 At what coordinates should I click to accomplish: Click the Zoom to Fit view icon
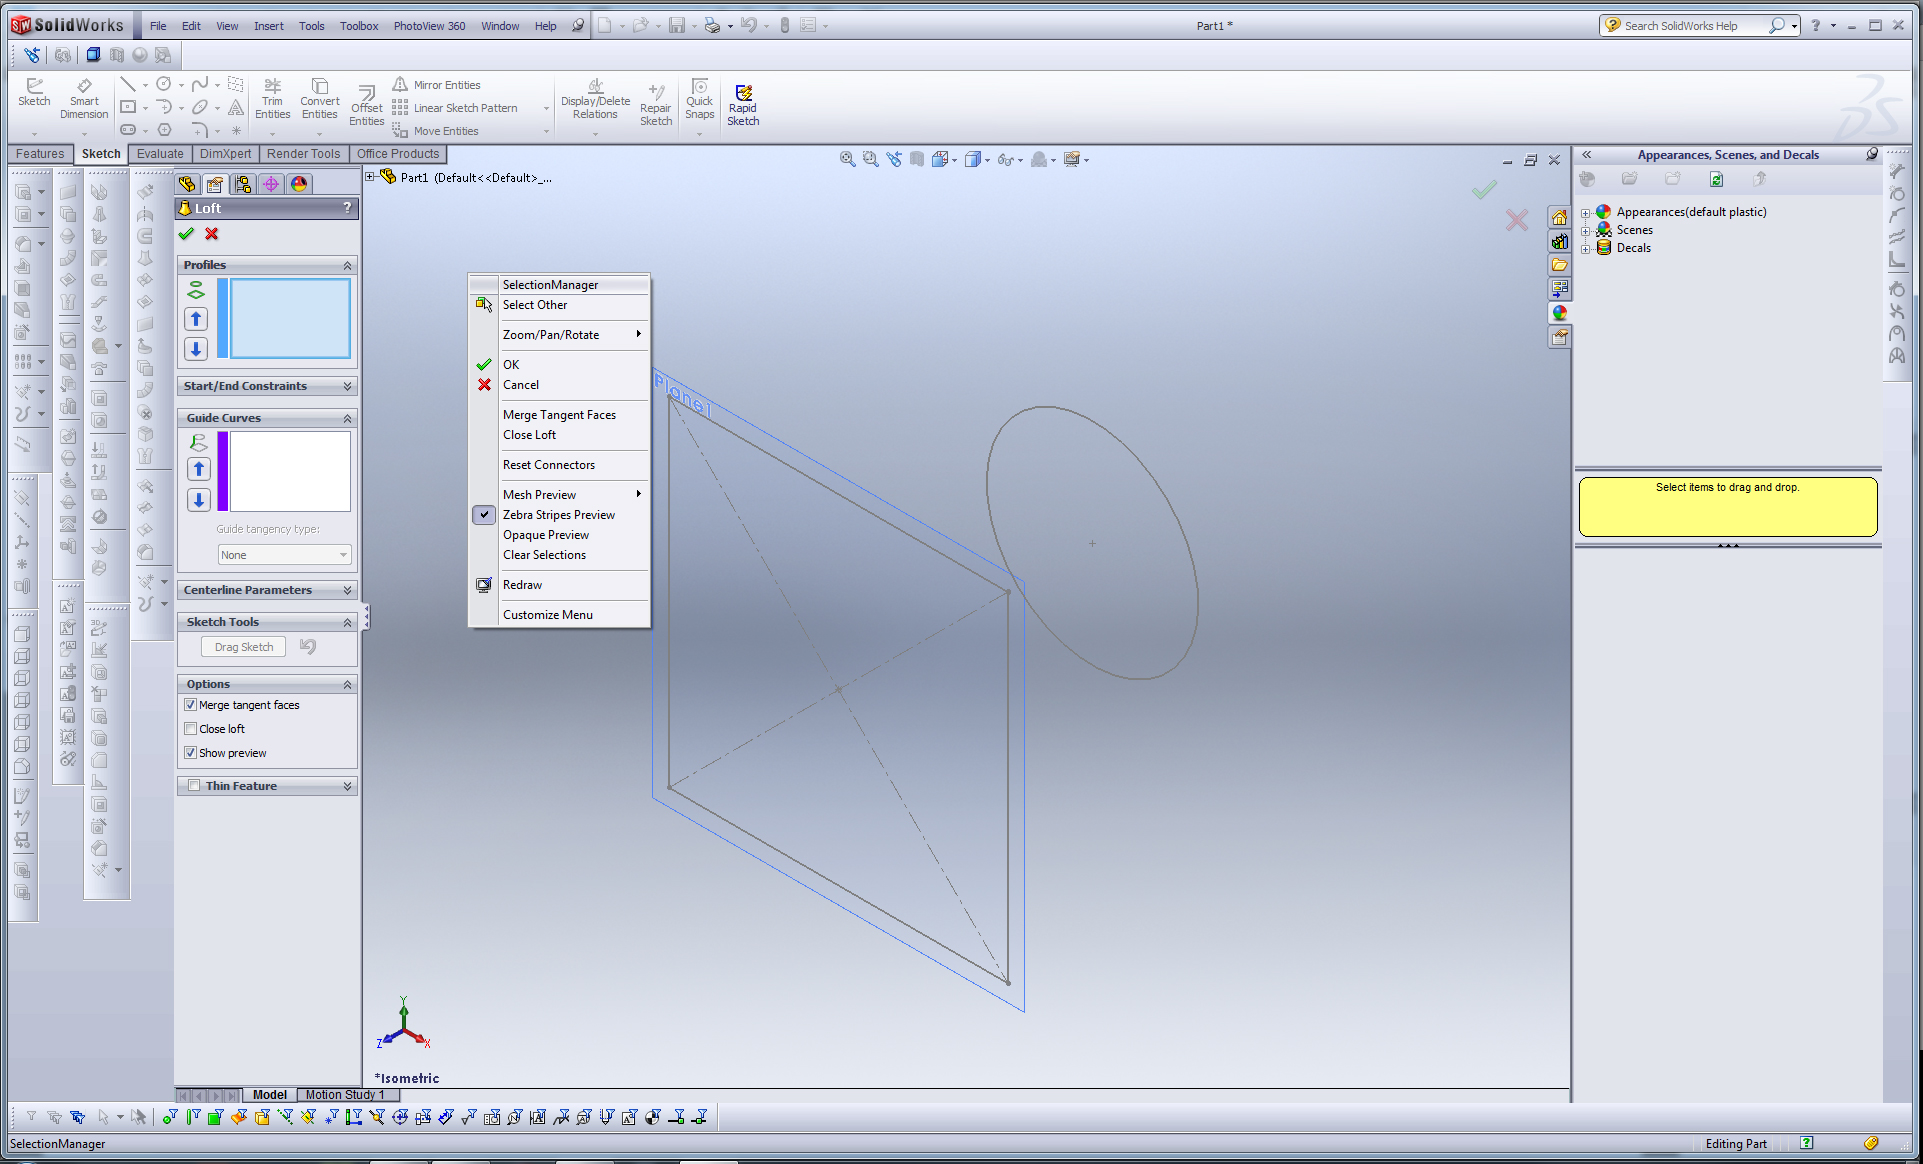pos(847,159)
